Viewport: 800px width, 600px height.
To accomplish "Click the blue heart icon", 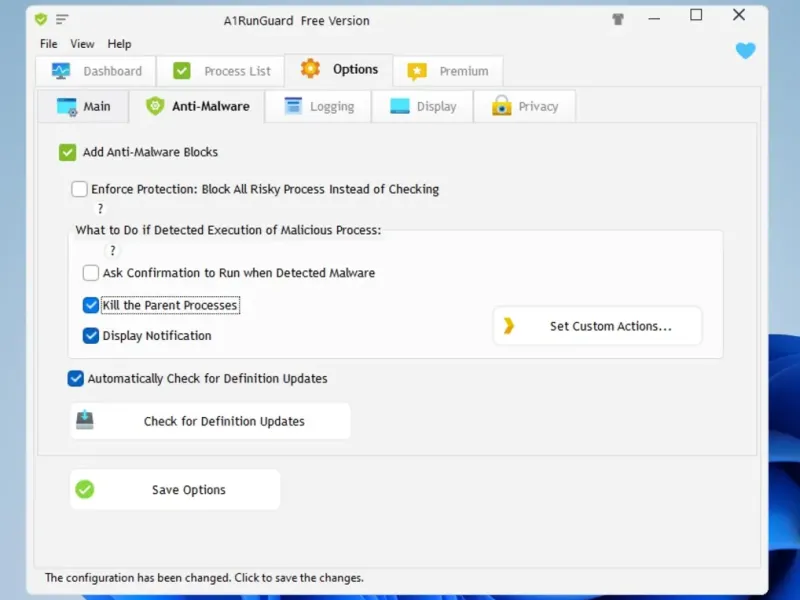I will coord(745,51).
